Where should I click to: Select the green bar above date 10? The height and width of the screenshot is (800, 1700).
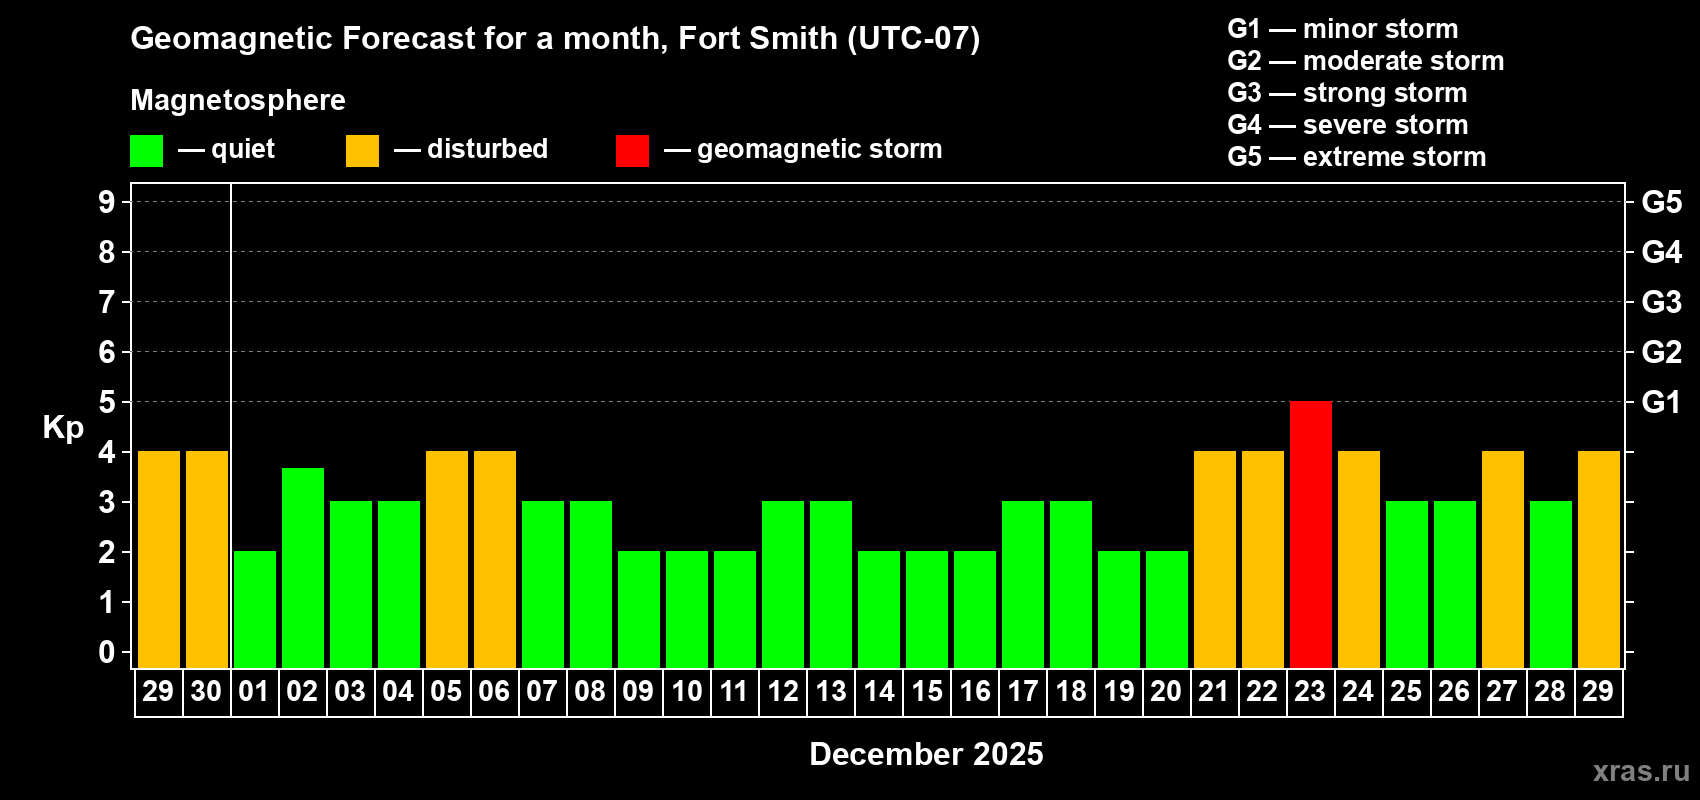click(x=686, y=609)
